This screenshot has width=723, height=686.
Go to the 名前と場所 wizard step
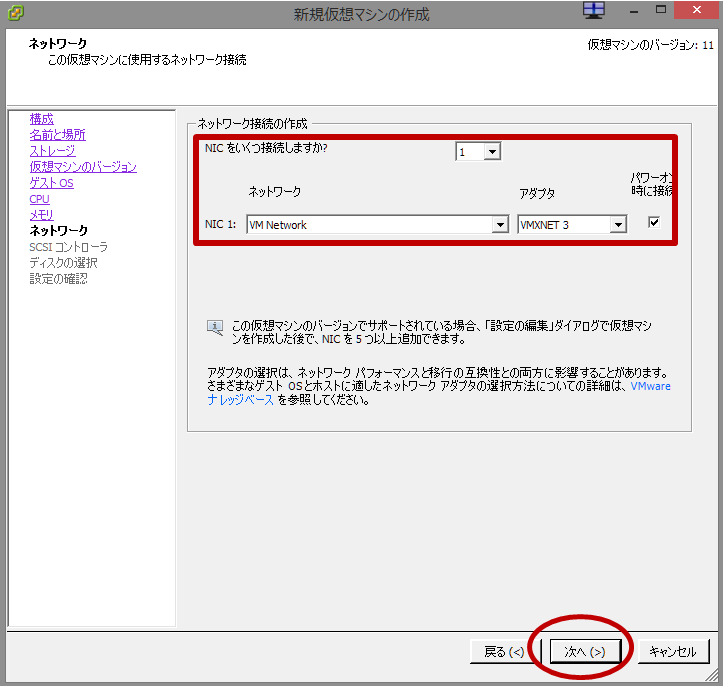(57, 135)
